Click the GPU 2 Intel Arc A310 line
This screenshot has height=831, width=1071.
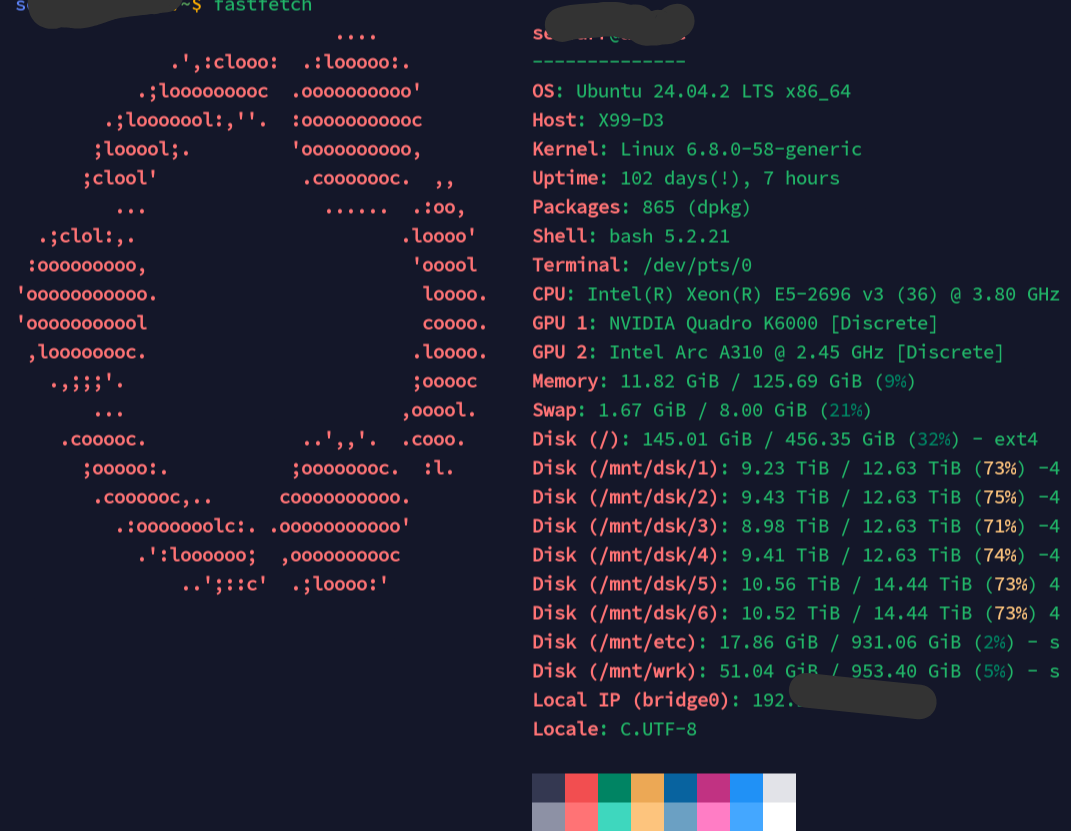point(768,352)
